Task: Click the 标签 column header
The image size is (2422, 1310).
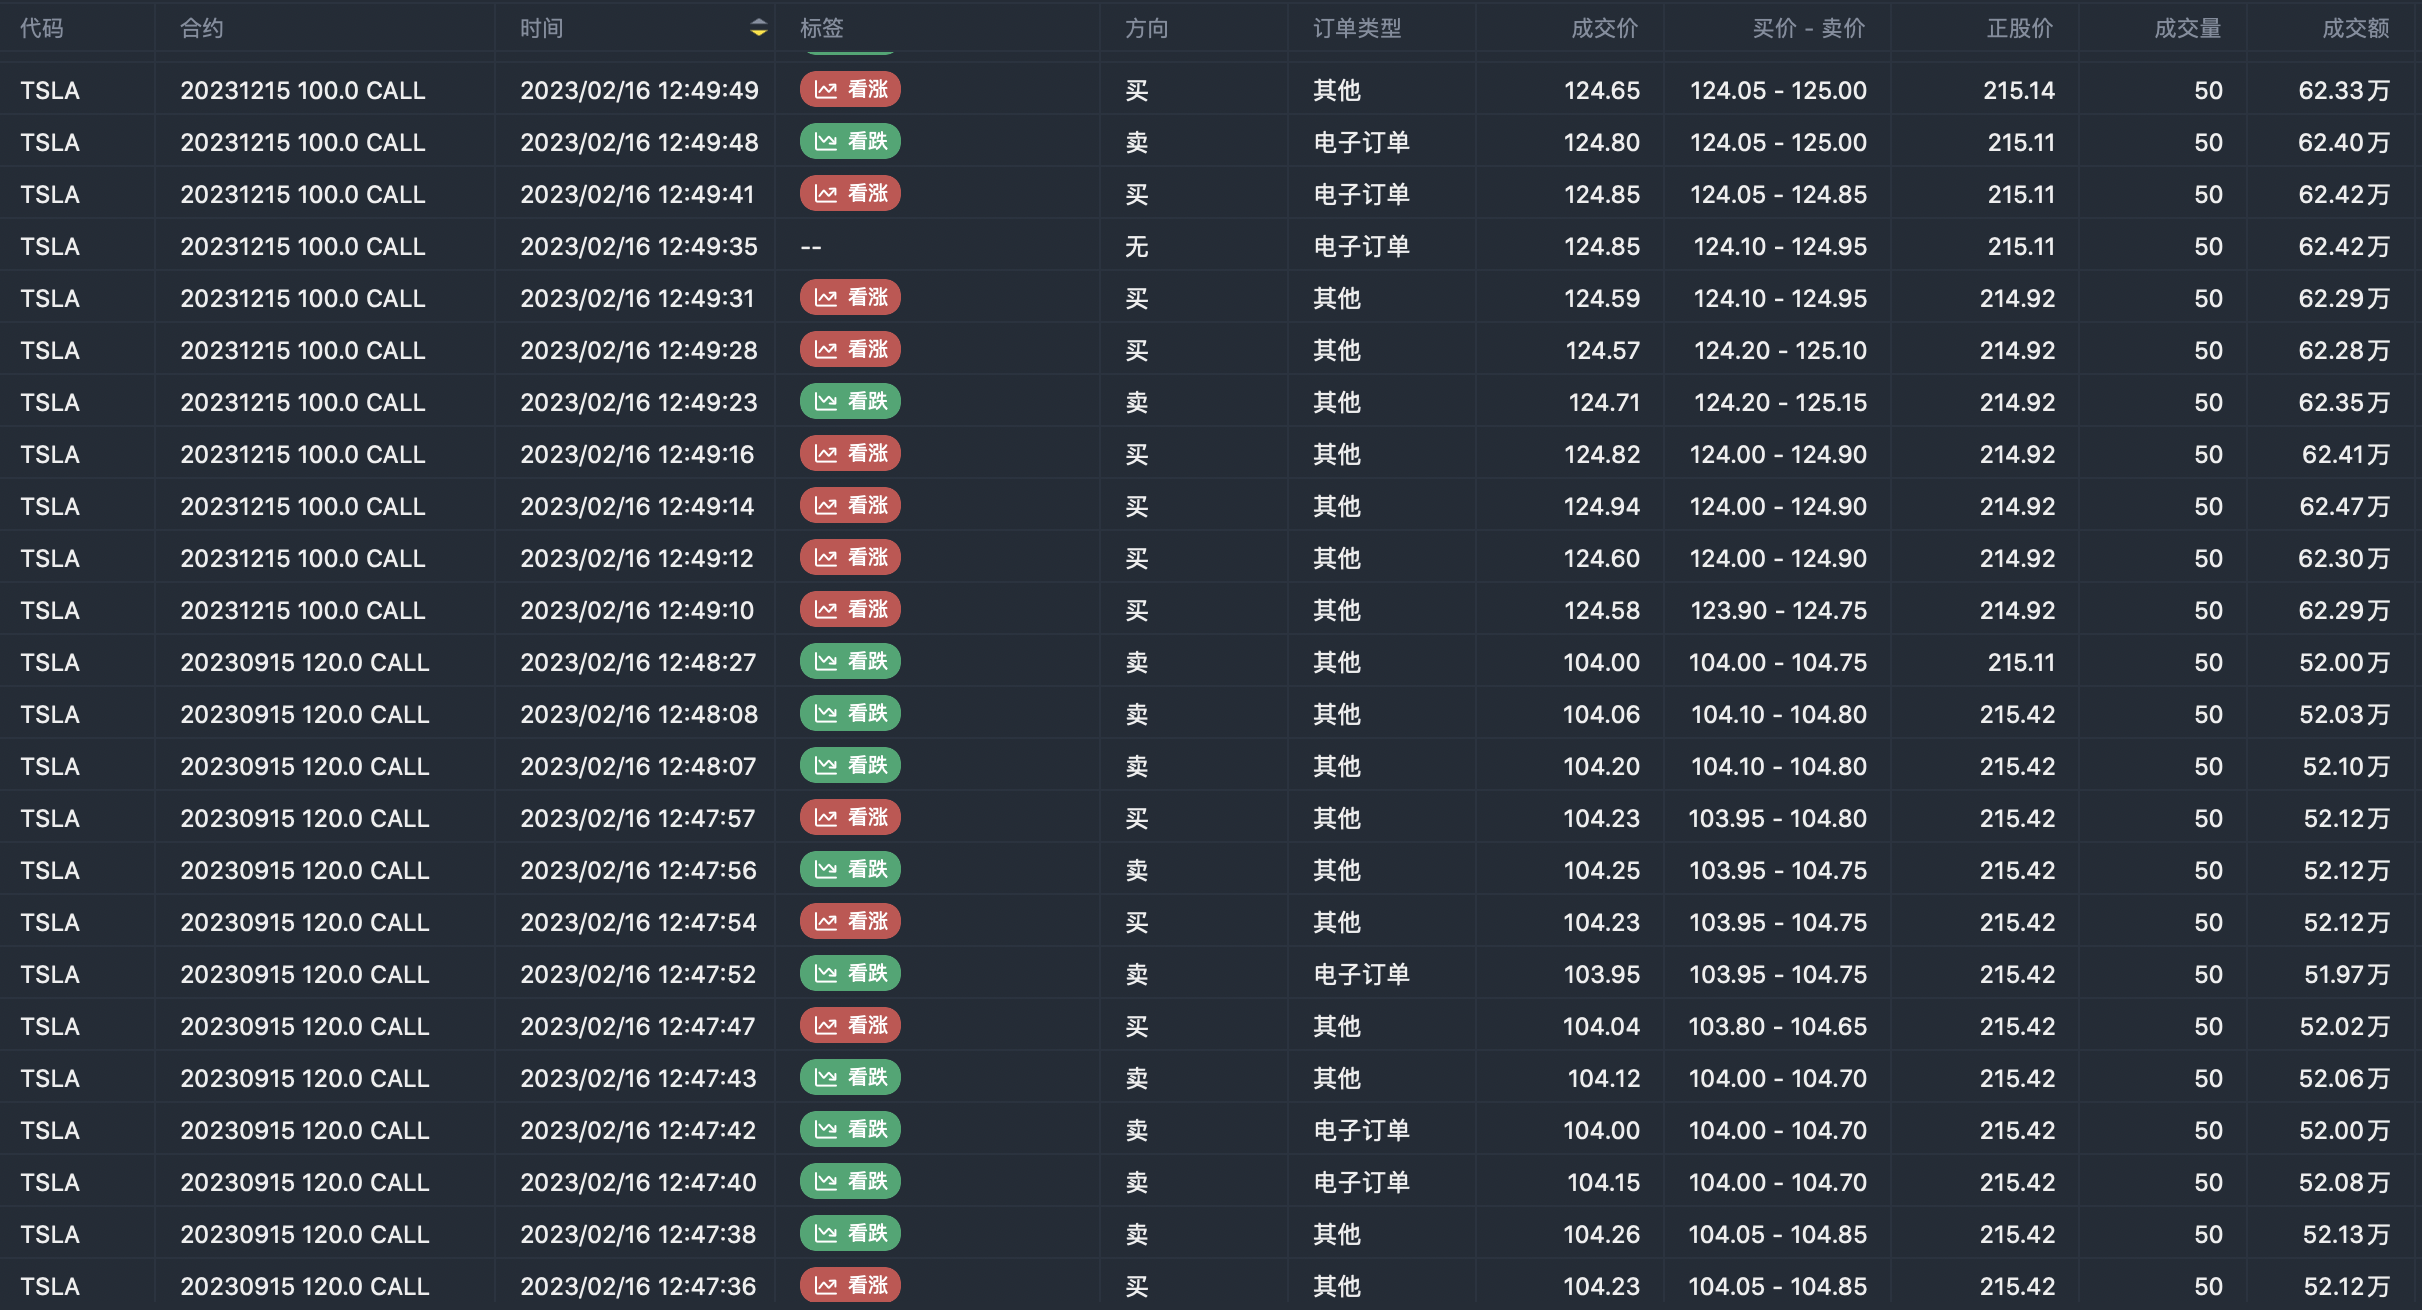Action: [822, 28]
